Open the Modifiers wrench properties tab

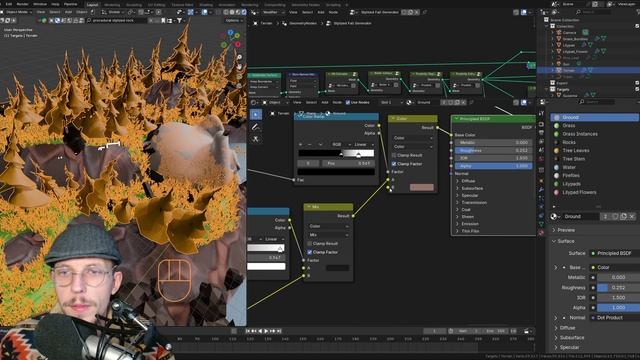click(542, 190)
